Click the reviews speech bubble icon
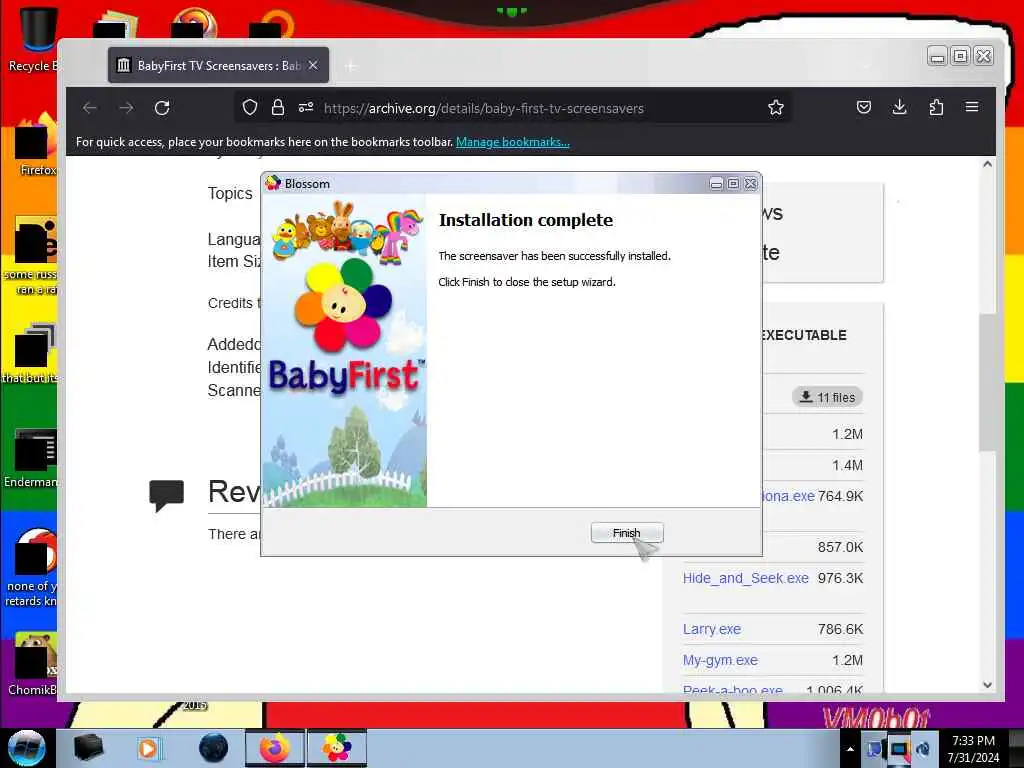Viewport: 1024px width, 768px height. click(167, 495)
